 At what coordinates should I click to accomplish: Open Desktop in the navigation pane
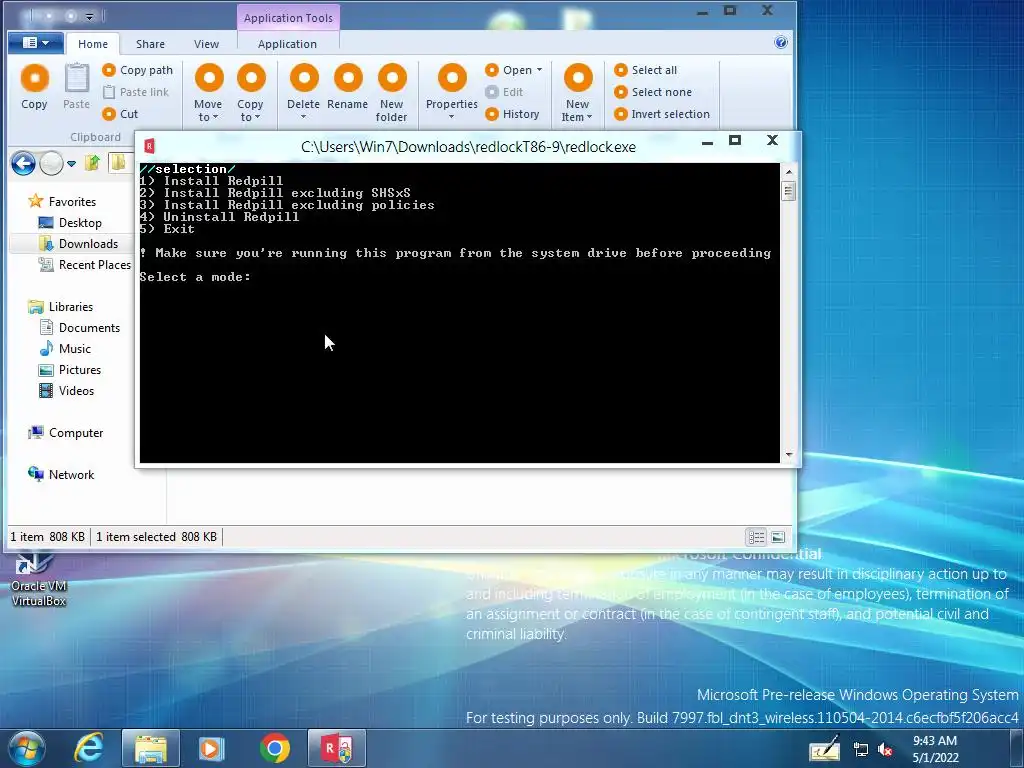[x=71, y=223]
